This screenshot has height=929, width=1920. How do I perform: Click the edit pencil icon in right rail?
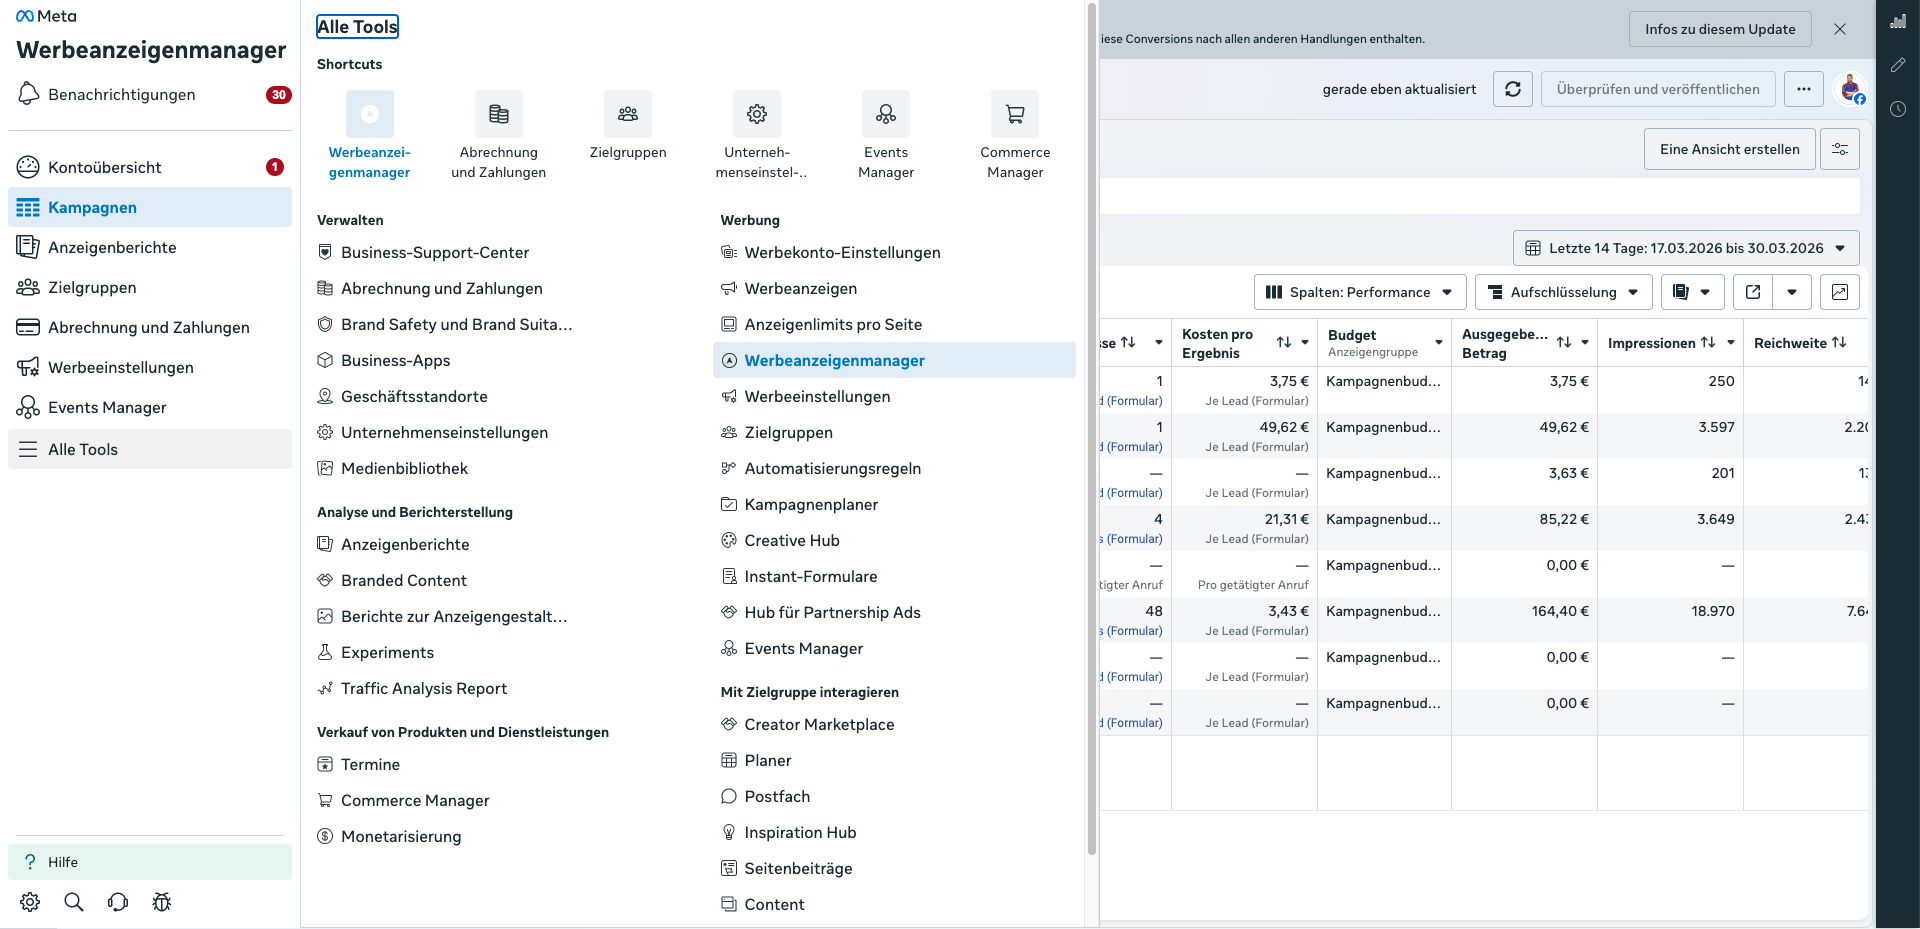tap(1898, 65)
